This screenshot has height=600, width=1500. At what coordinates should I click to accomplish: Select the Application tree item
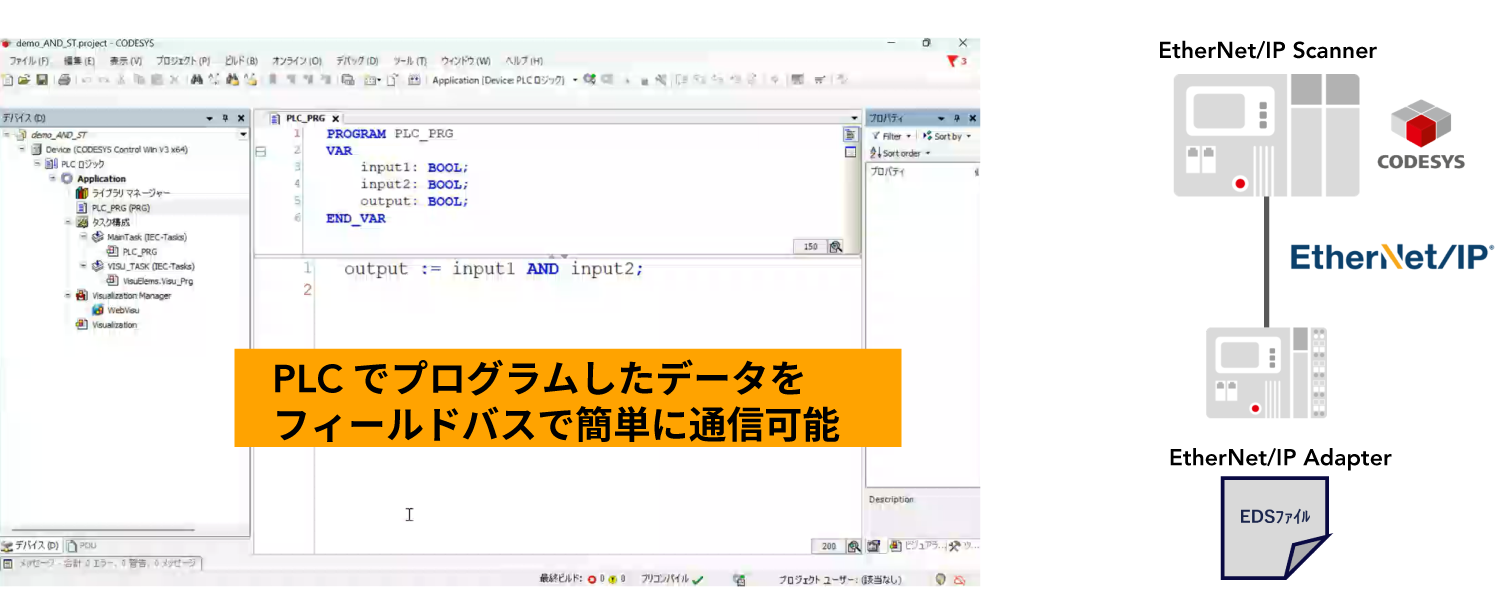point(101,178)
